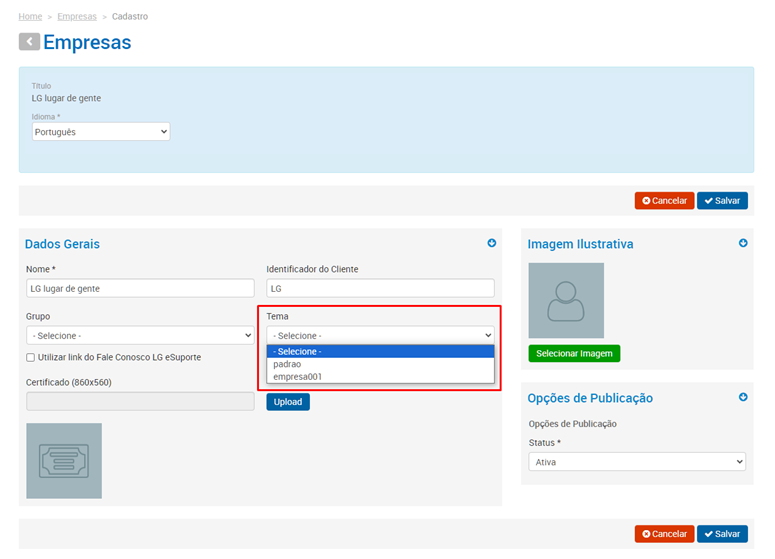Click the Tema dropdown field
The image size is (775, 559).
[x=380, y=336]
